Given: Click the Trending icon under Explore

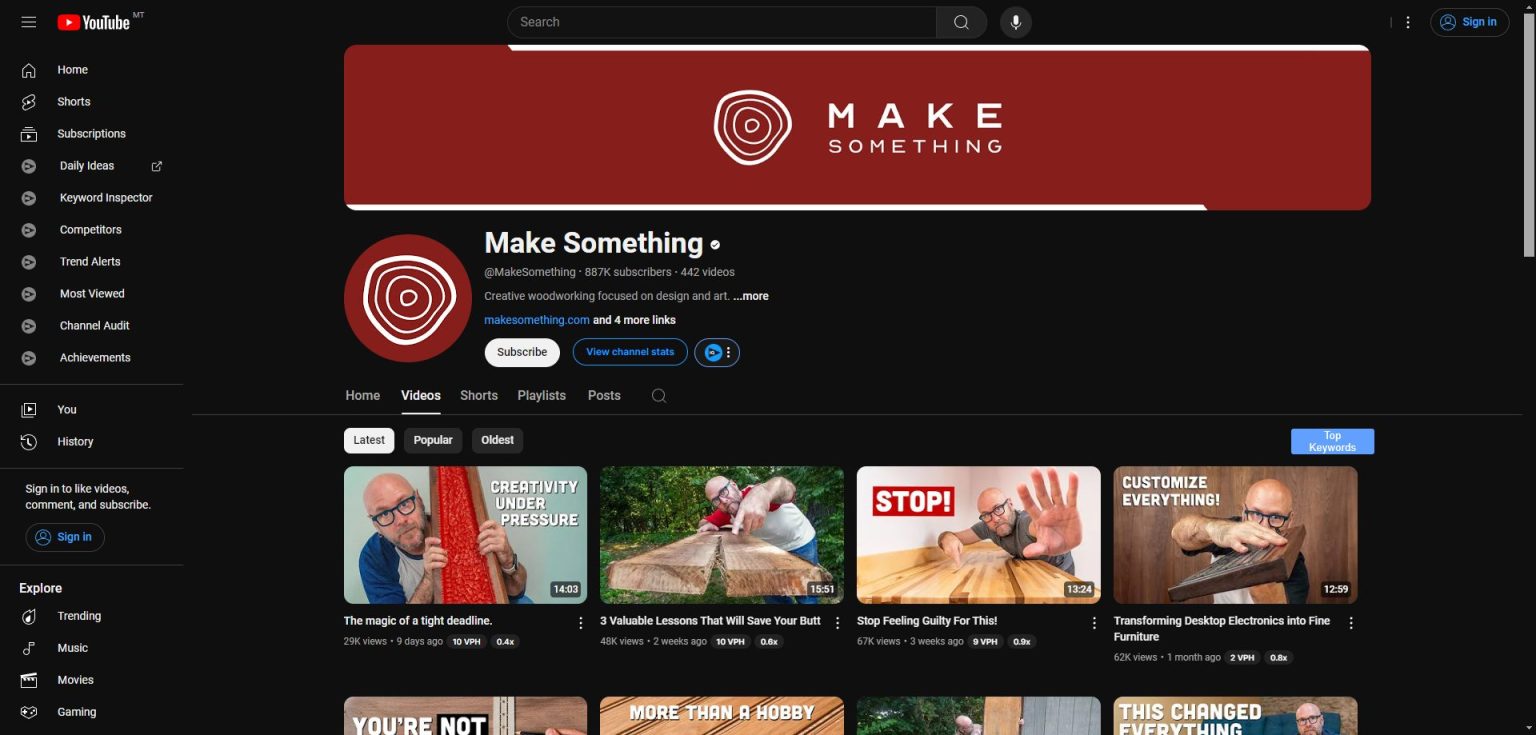Looking at the screenshot, I should pyautogui.click(x=28, y=616).
